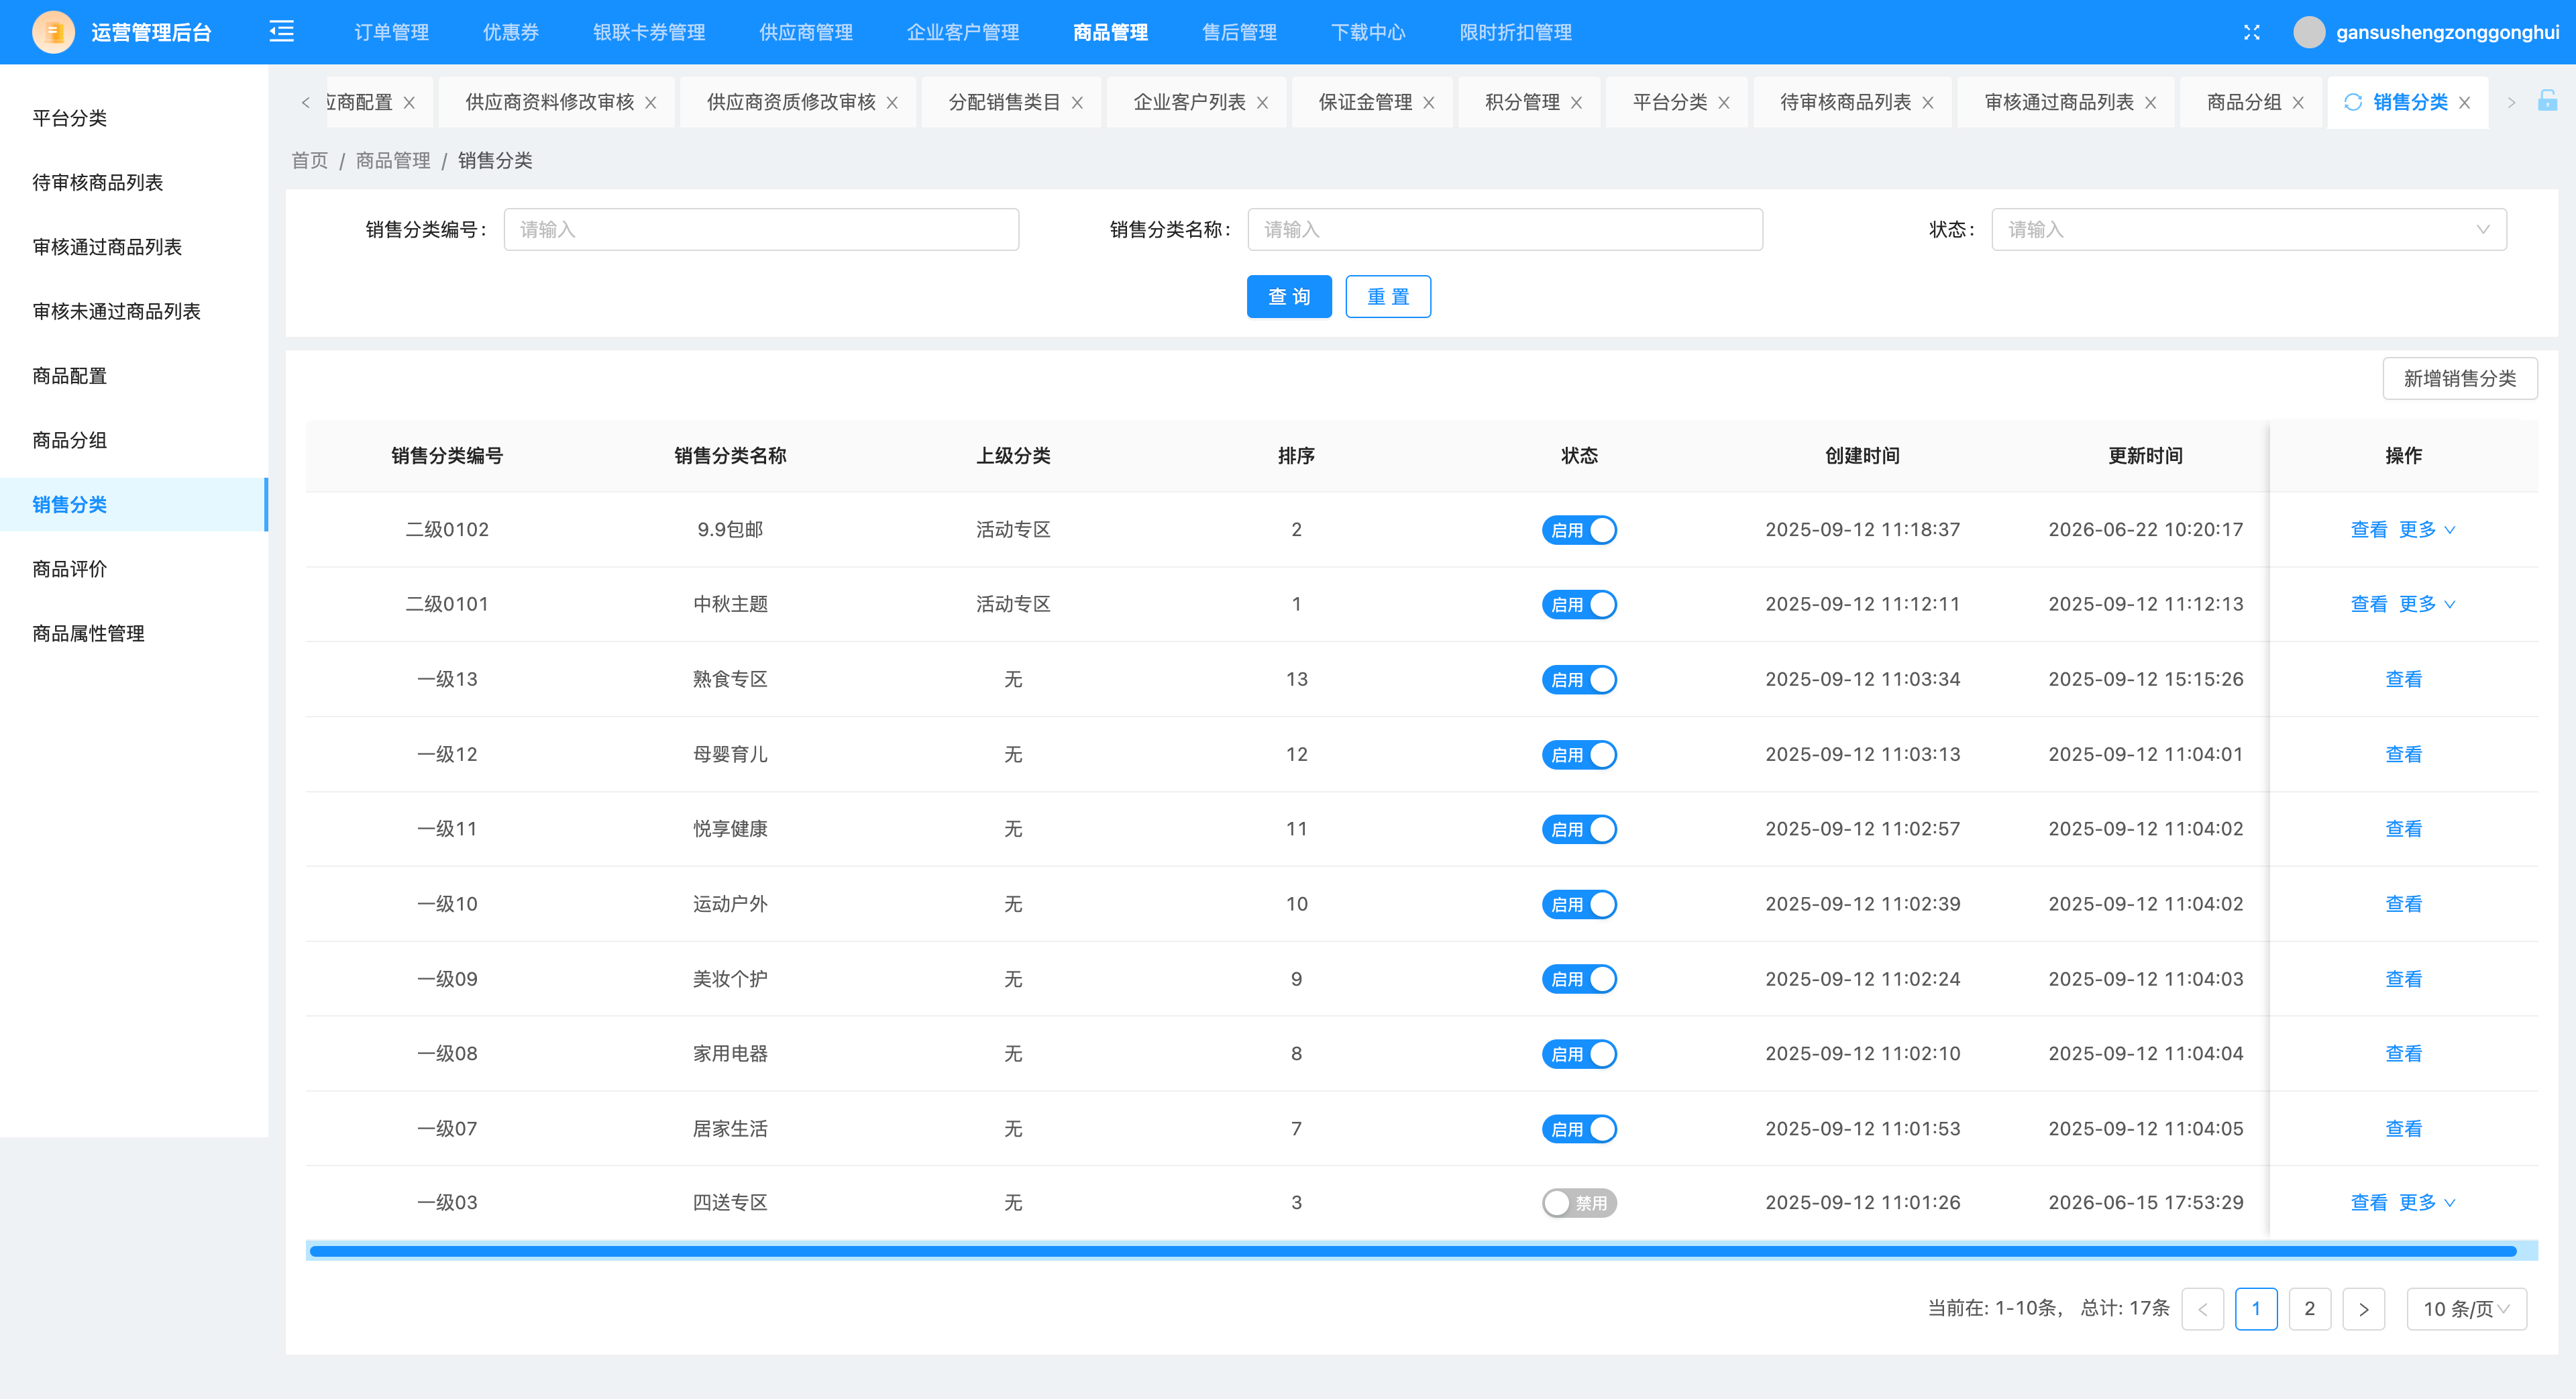Open 订单管理 top menu
The width and height of the screenshot is (2576, 1399).
(x=391, y=32)
